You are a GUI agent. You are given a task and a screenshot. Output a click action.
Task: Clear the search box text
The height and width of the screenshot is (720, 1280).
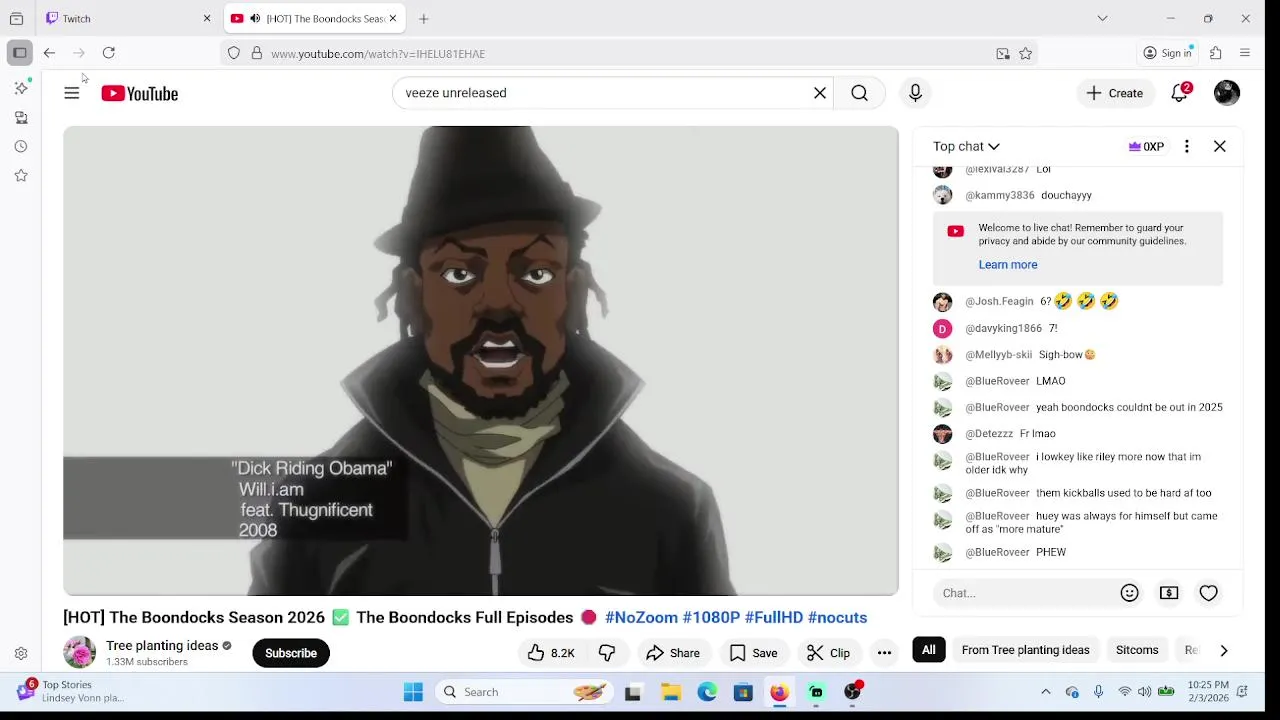coord(820,93)
